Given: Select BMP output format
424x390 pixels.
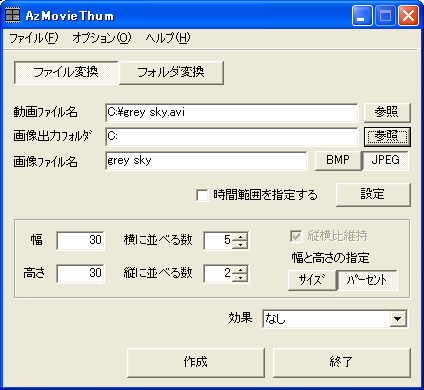Looking at the screenshot, I should pyautogui.click(x=338, y=160).
